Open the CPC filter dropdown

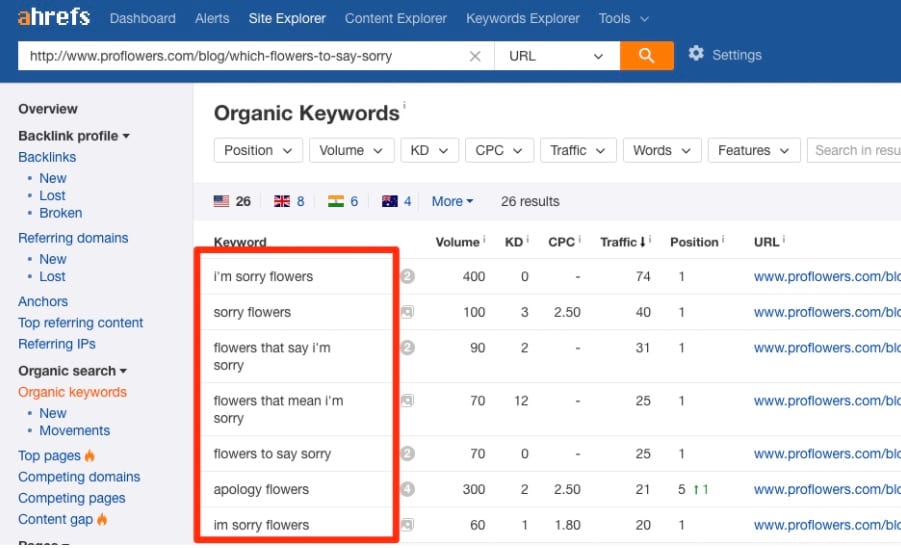[x=499, y=150]
